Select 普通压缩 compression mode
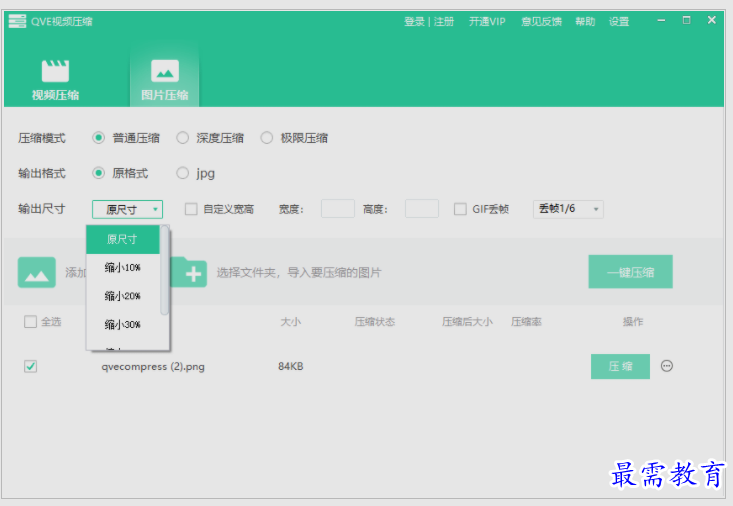Image resolution: width=733 pixels, height=506 pixels. pyautogui.click(x=99, y=138)
